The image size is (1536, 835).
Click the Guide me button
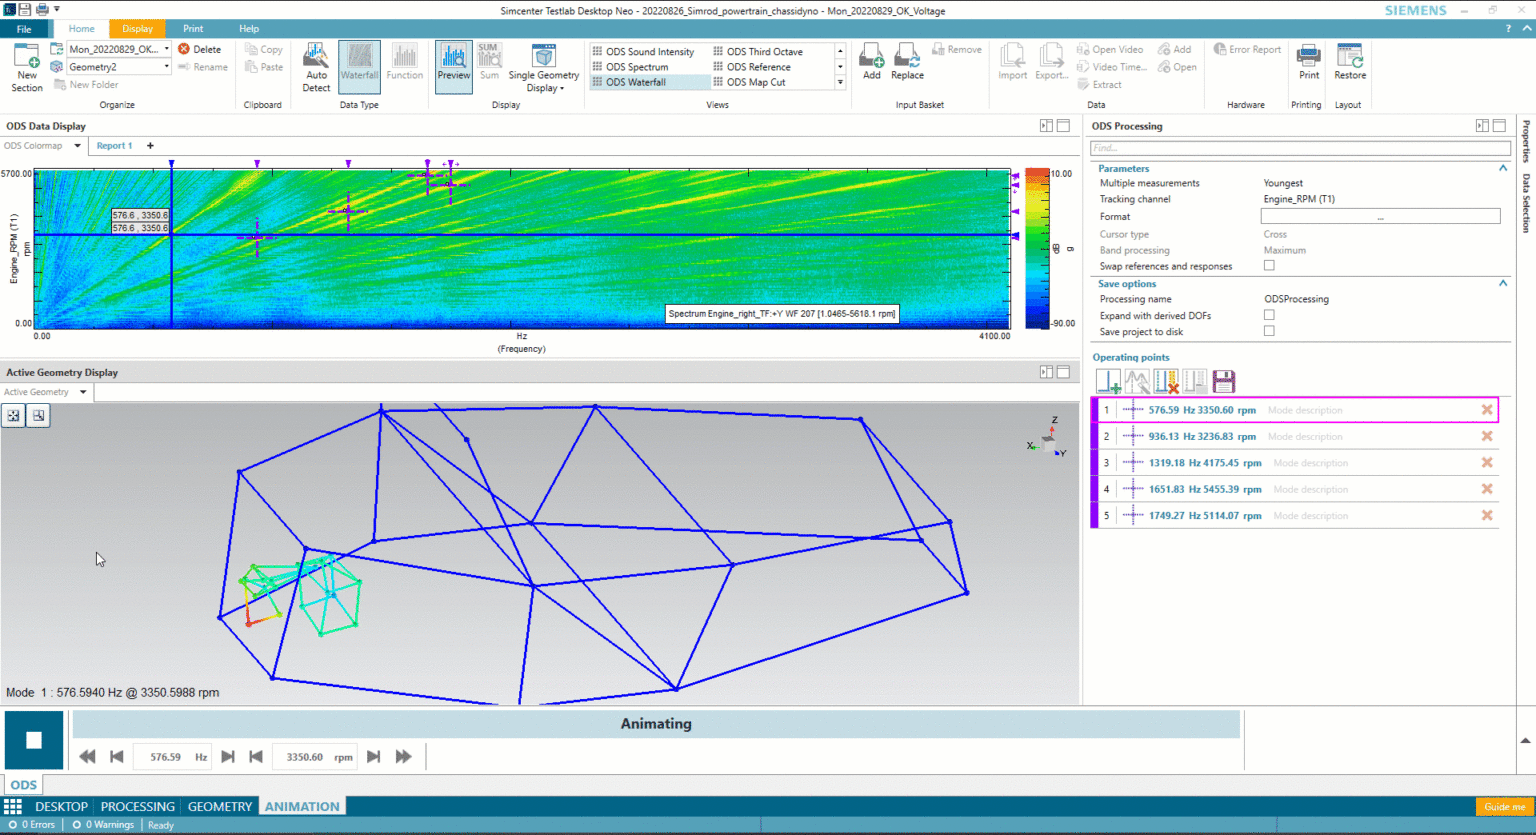pos(1504,806)
